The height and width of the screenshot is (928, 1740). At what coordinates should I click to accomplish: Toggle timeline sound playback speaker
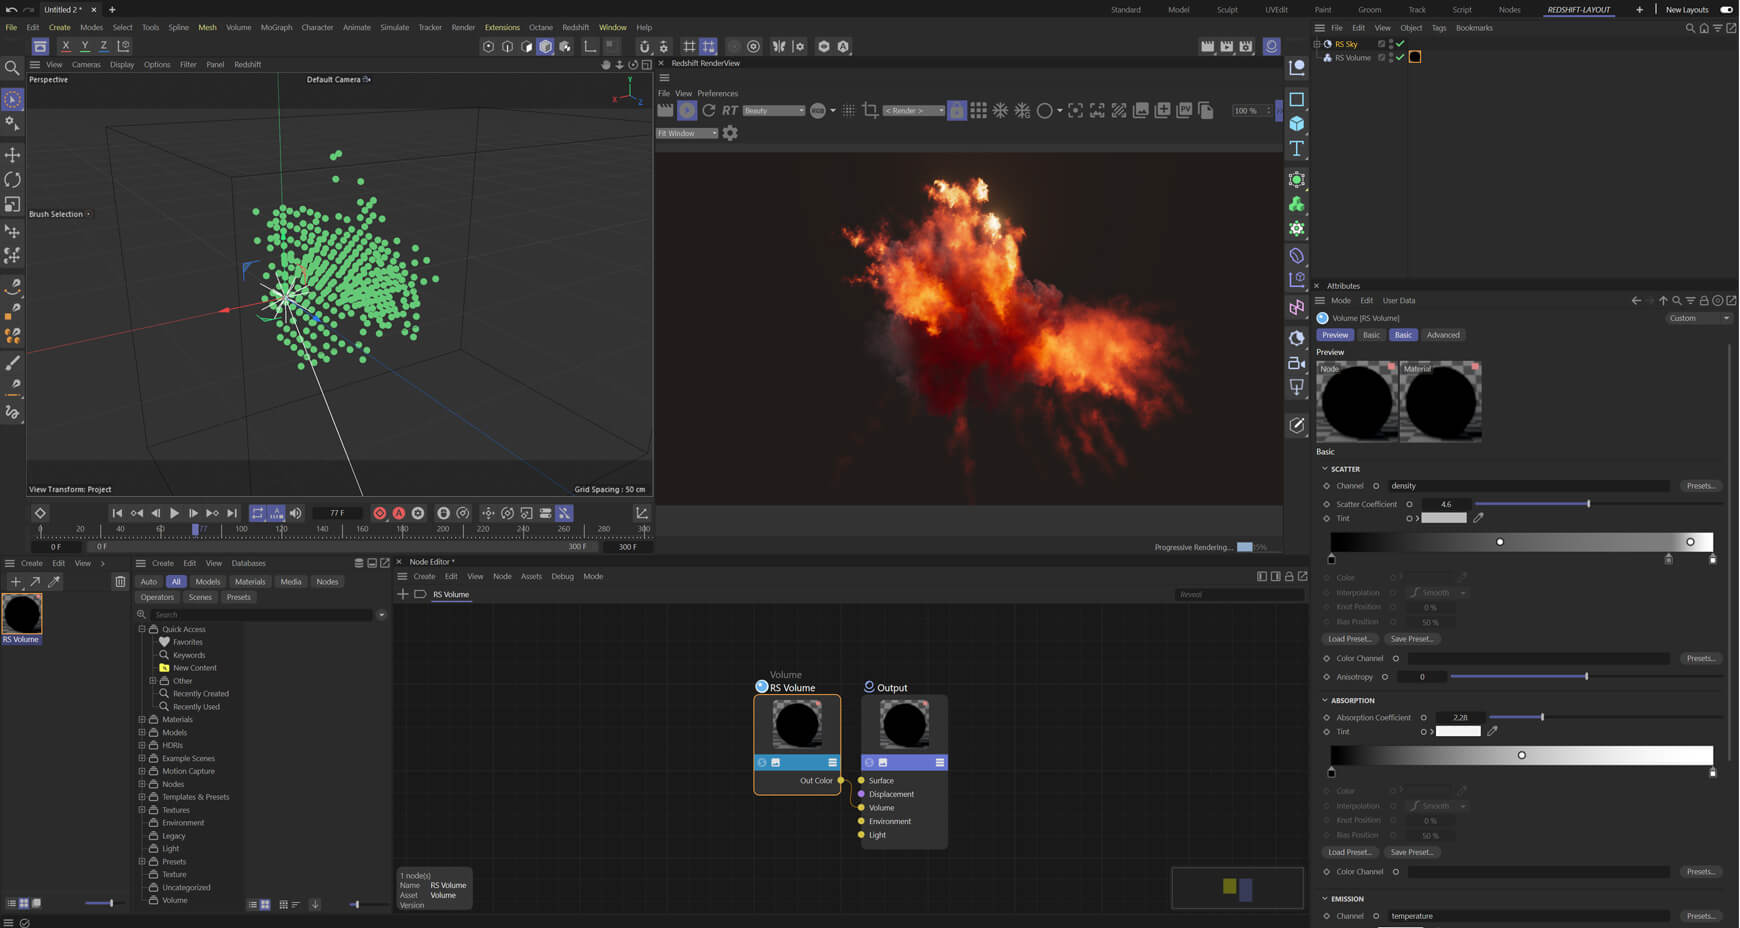point(296,513)
